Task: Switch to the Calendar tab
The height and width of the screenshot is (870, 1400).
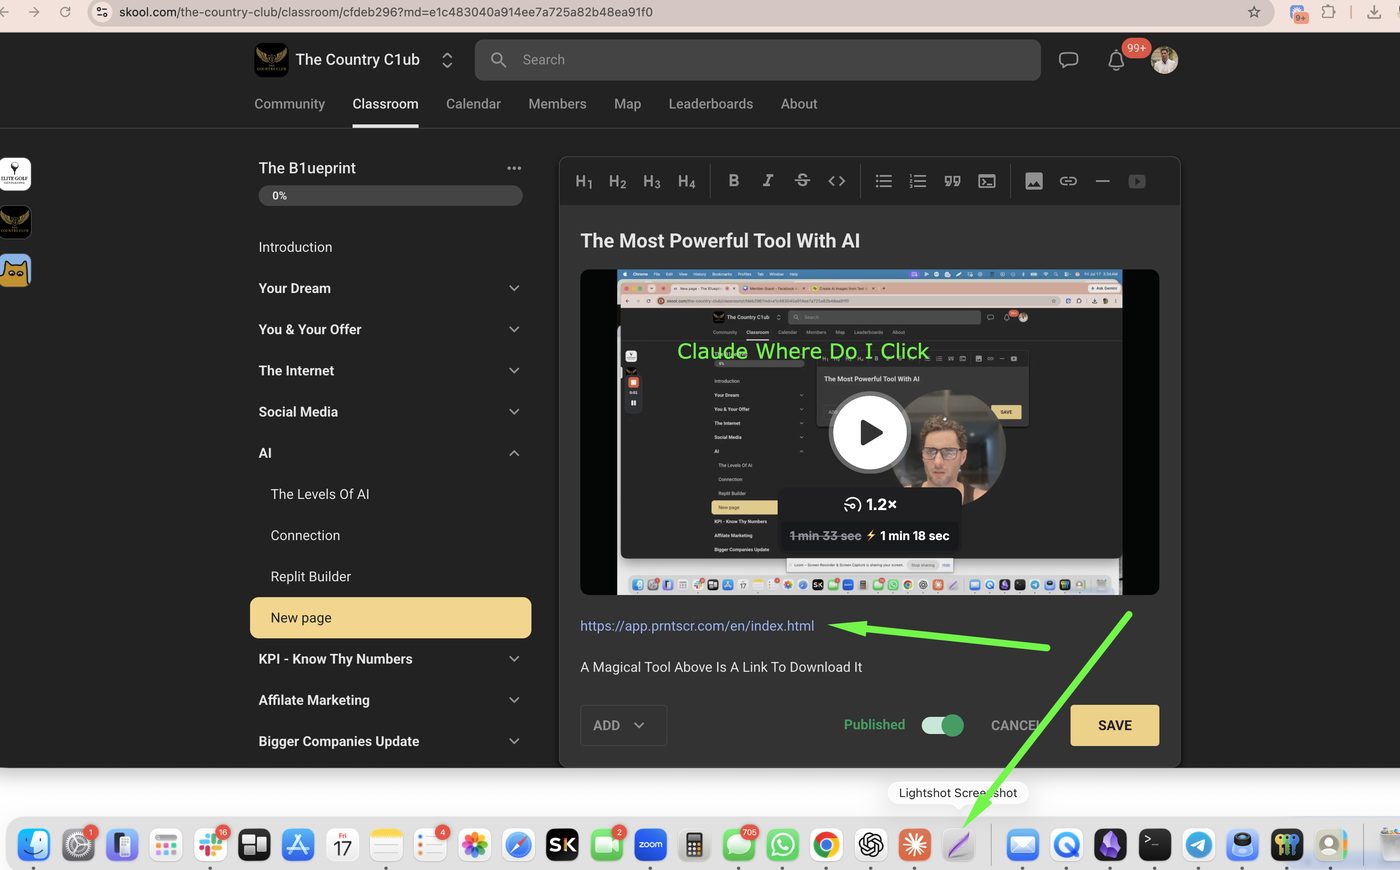Action: coord(473,104)
